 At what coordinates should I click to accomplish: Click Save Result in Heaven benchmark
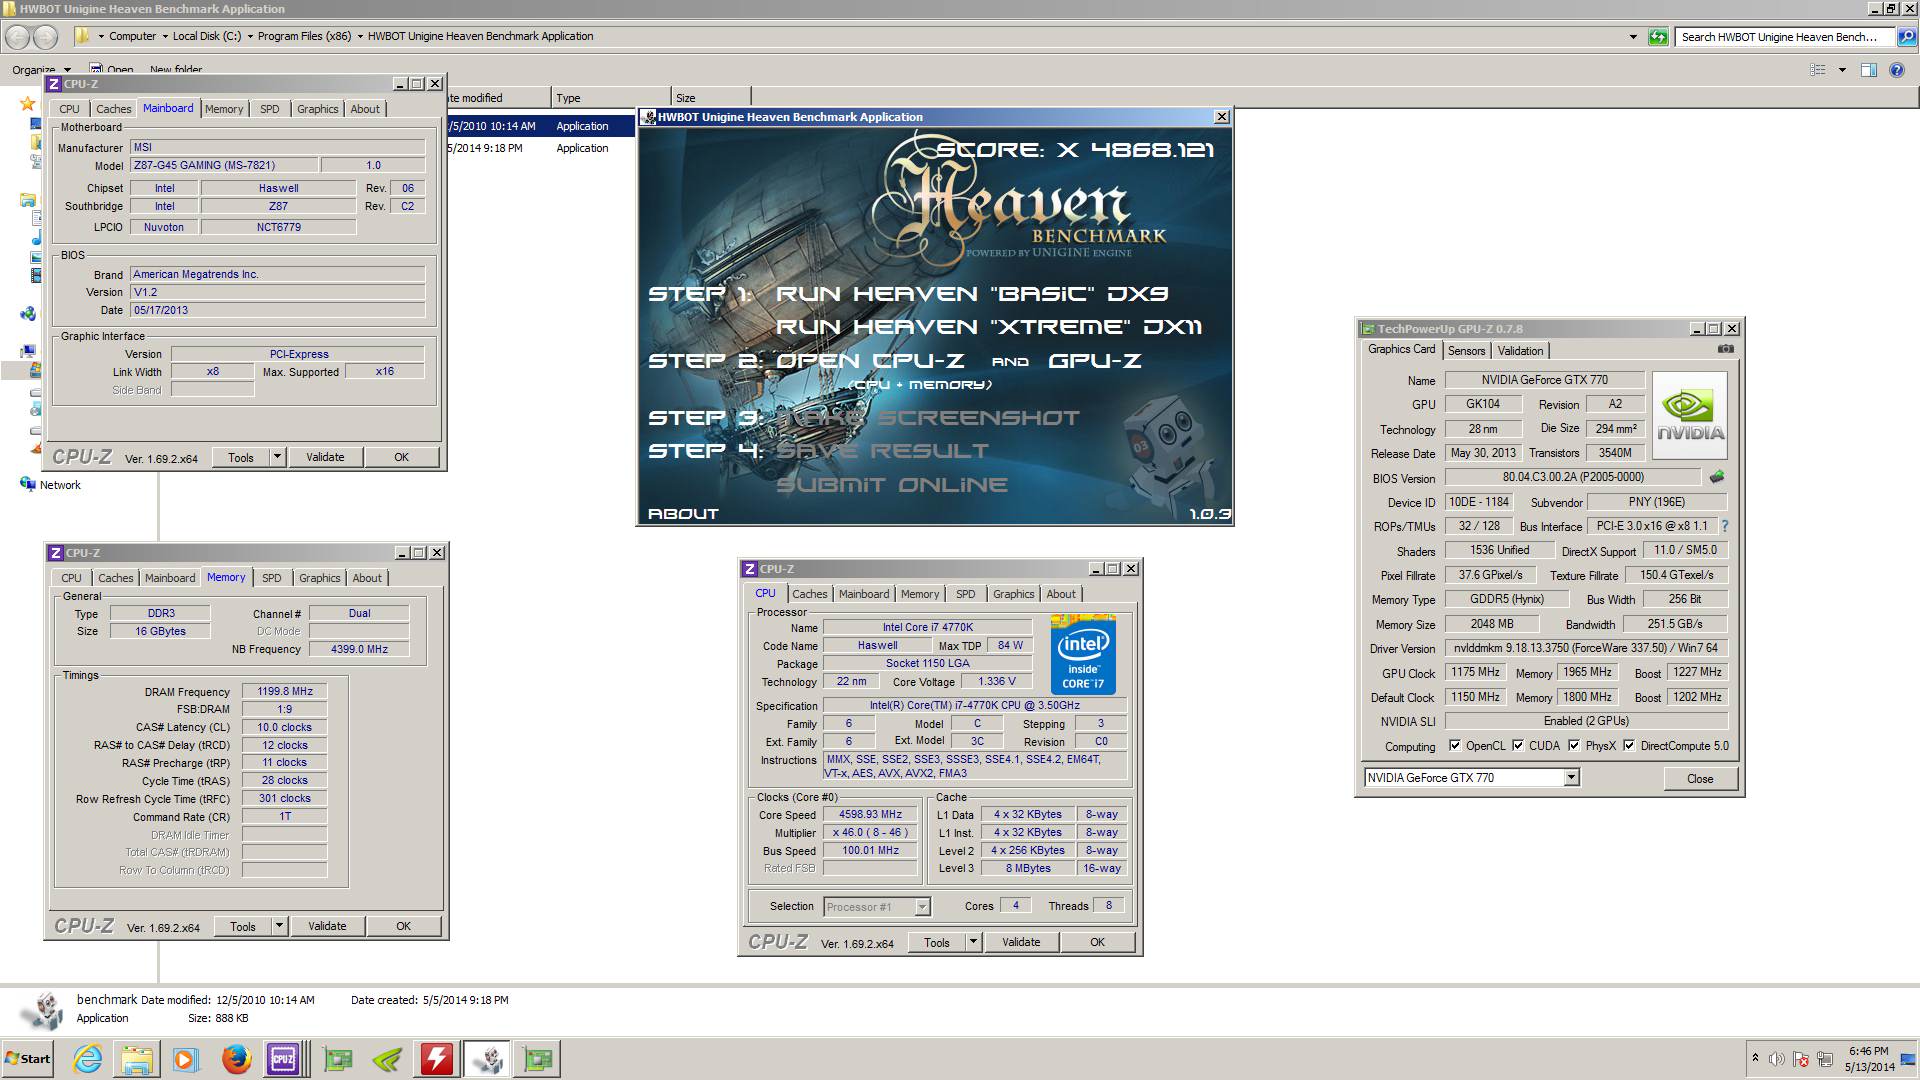coord(882,451)
